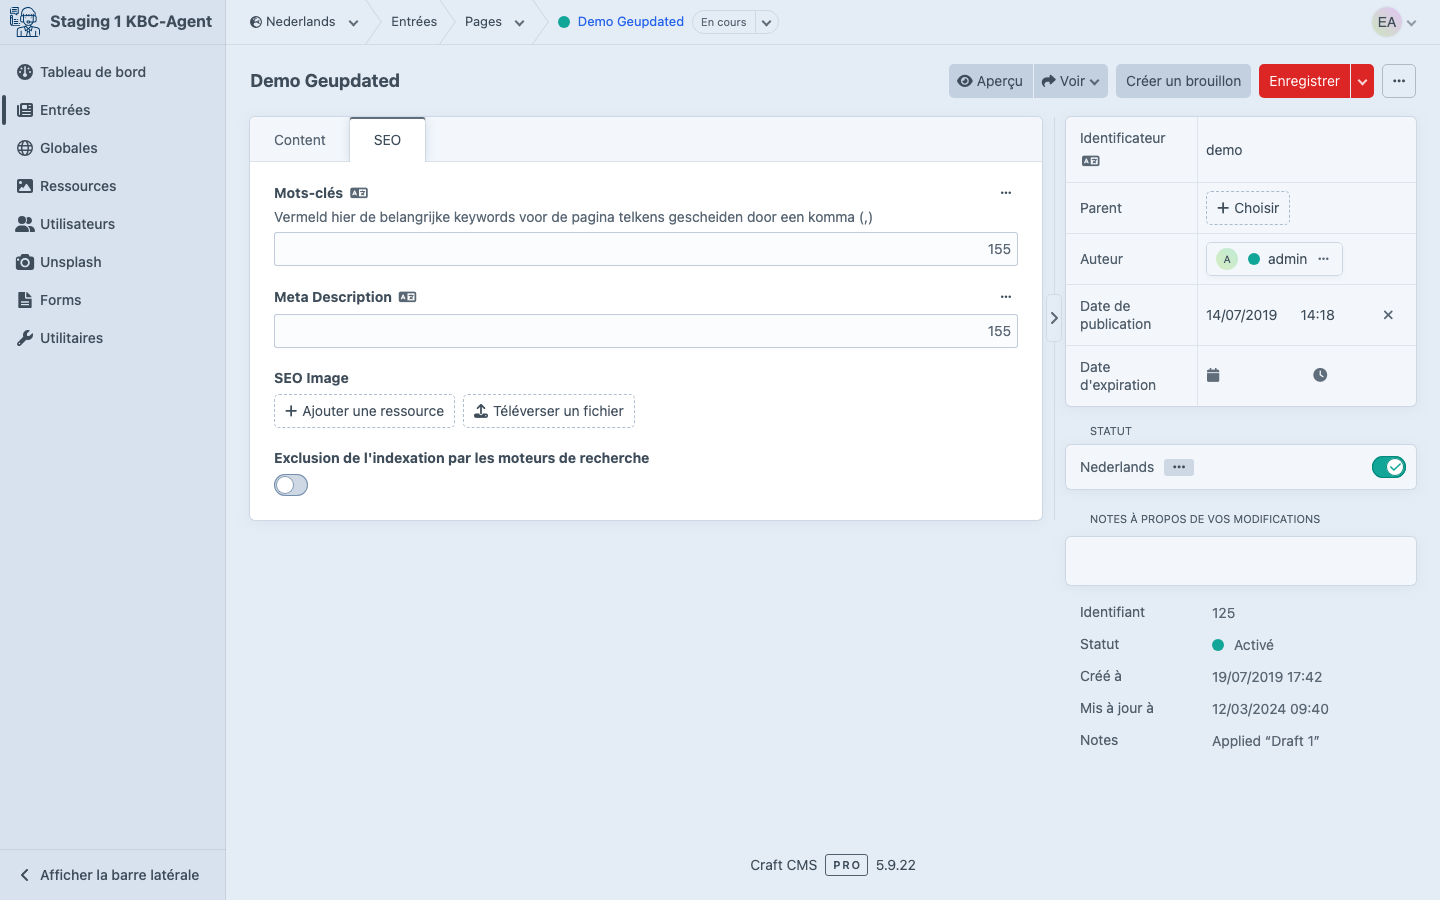
Task: Click the translatable icon next to Mots-clés
Action: tap(359, 193)
